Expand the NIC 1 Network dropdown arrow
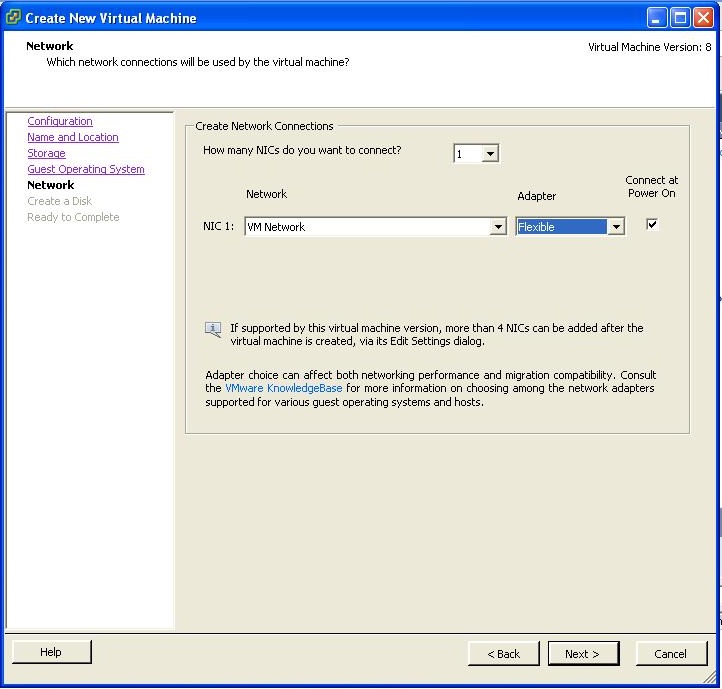Viewport: 722px width, 689px height. [498, 227]
